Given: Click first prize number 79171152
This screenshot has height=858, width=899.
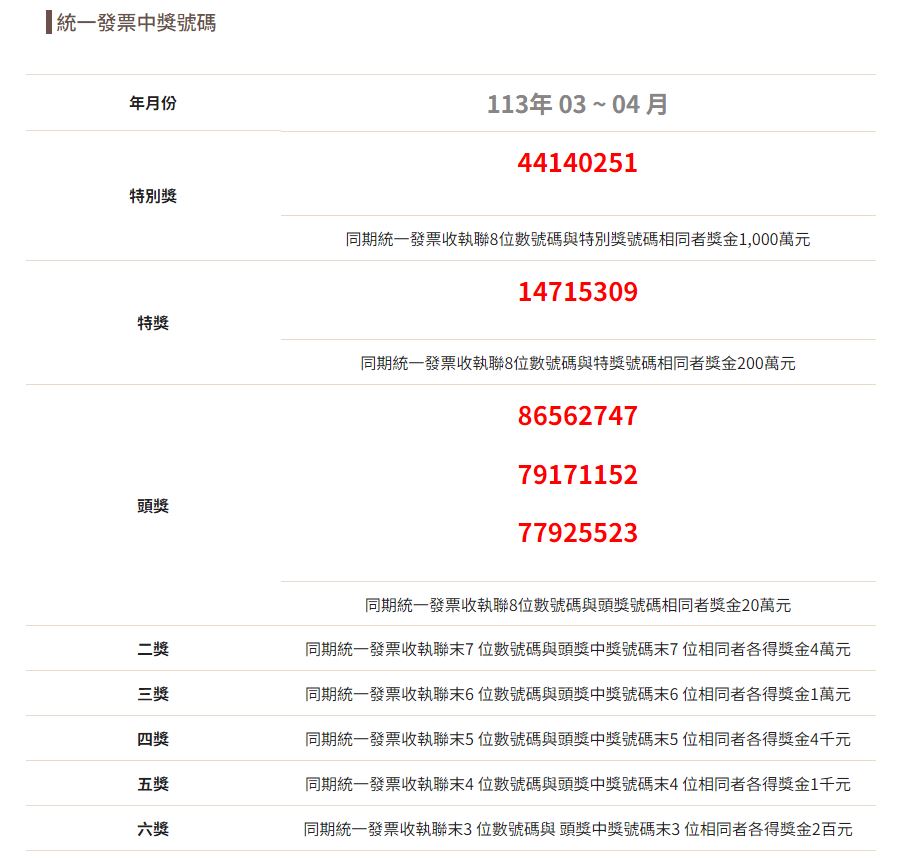Looking at the screenshot, I should click(577, 474).
